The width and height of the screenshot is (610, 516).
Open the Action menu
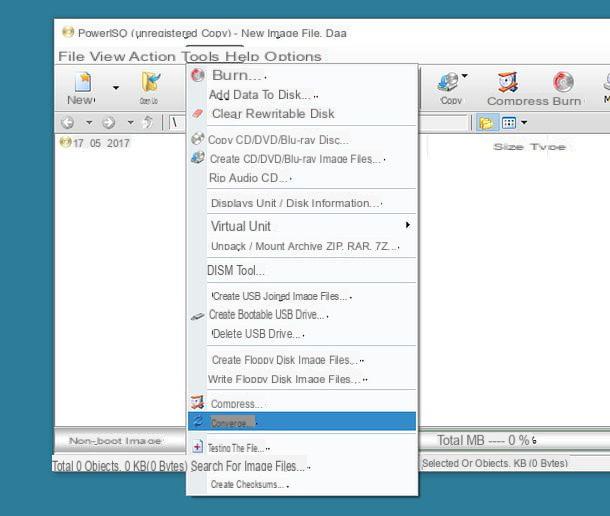(152, 56)
